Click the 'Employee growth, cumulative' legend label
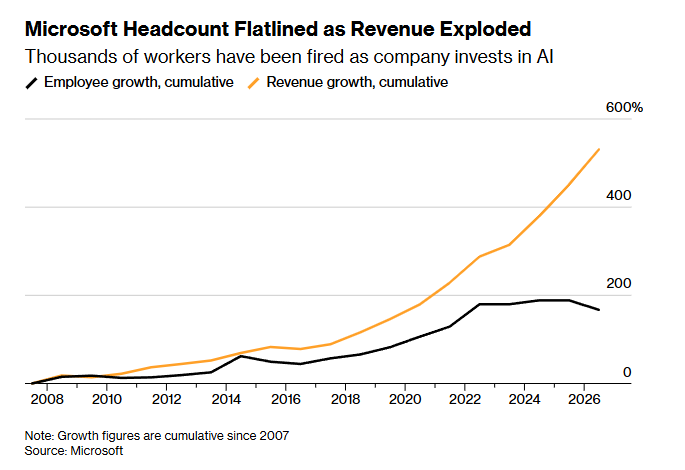 139,82
